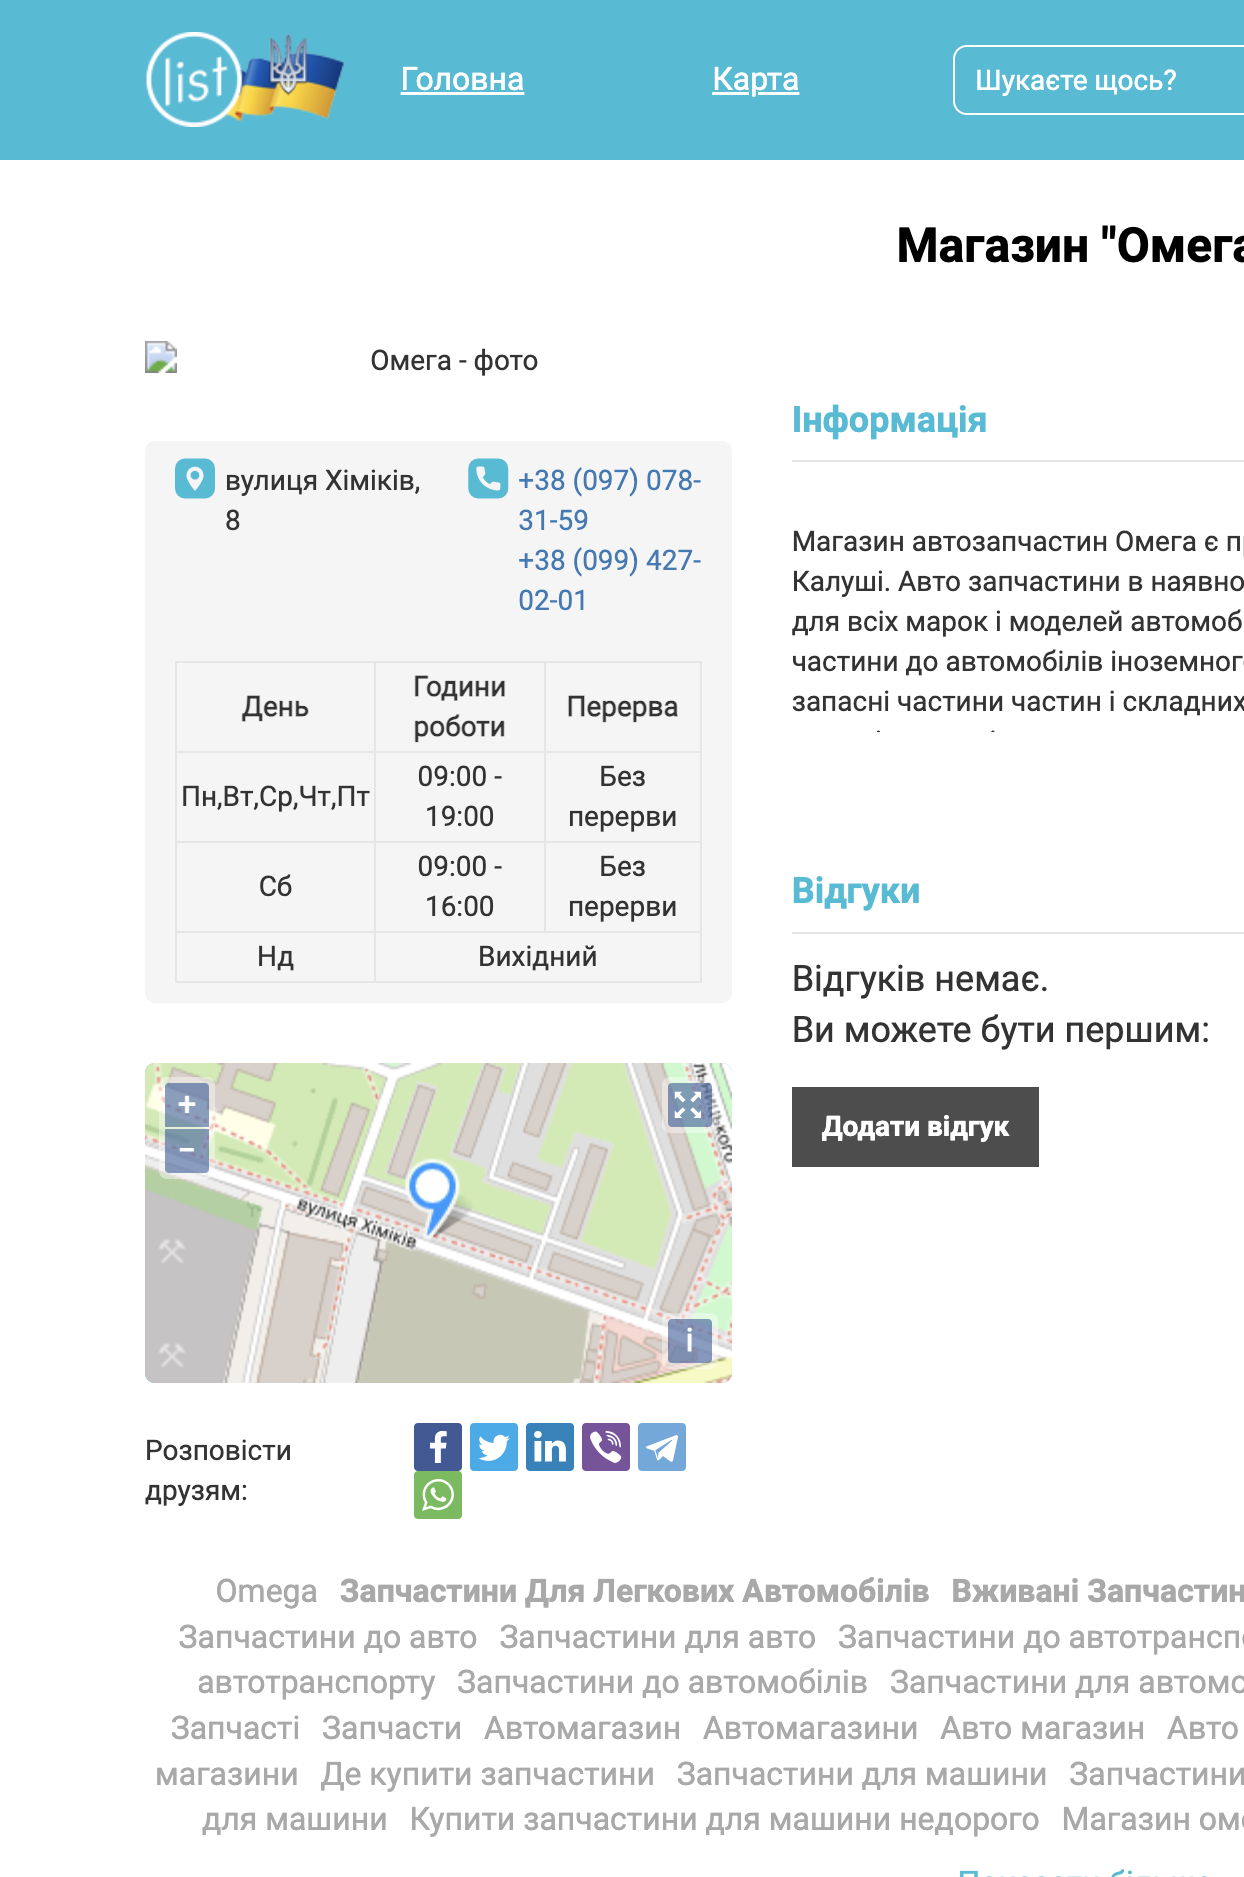Open tag Запчастини для авто
1244x1877 pixels.
(657, 1637)
